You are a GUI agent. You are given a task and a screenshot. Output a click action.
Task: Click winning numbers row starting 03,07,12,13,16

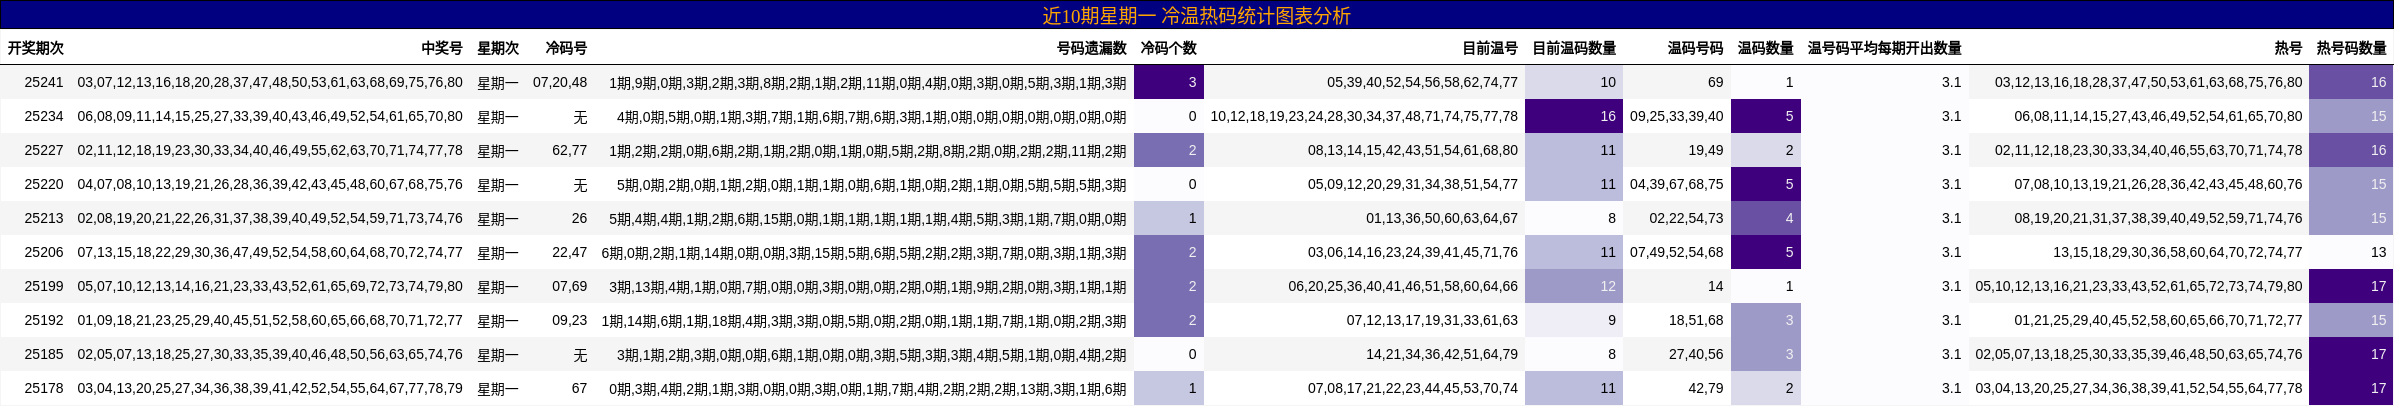tap(270, 82)
